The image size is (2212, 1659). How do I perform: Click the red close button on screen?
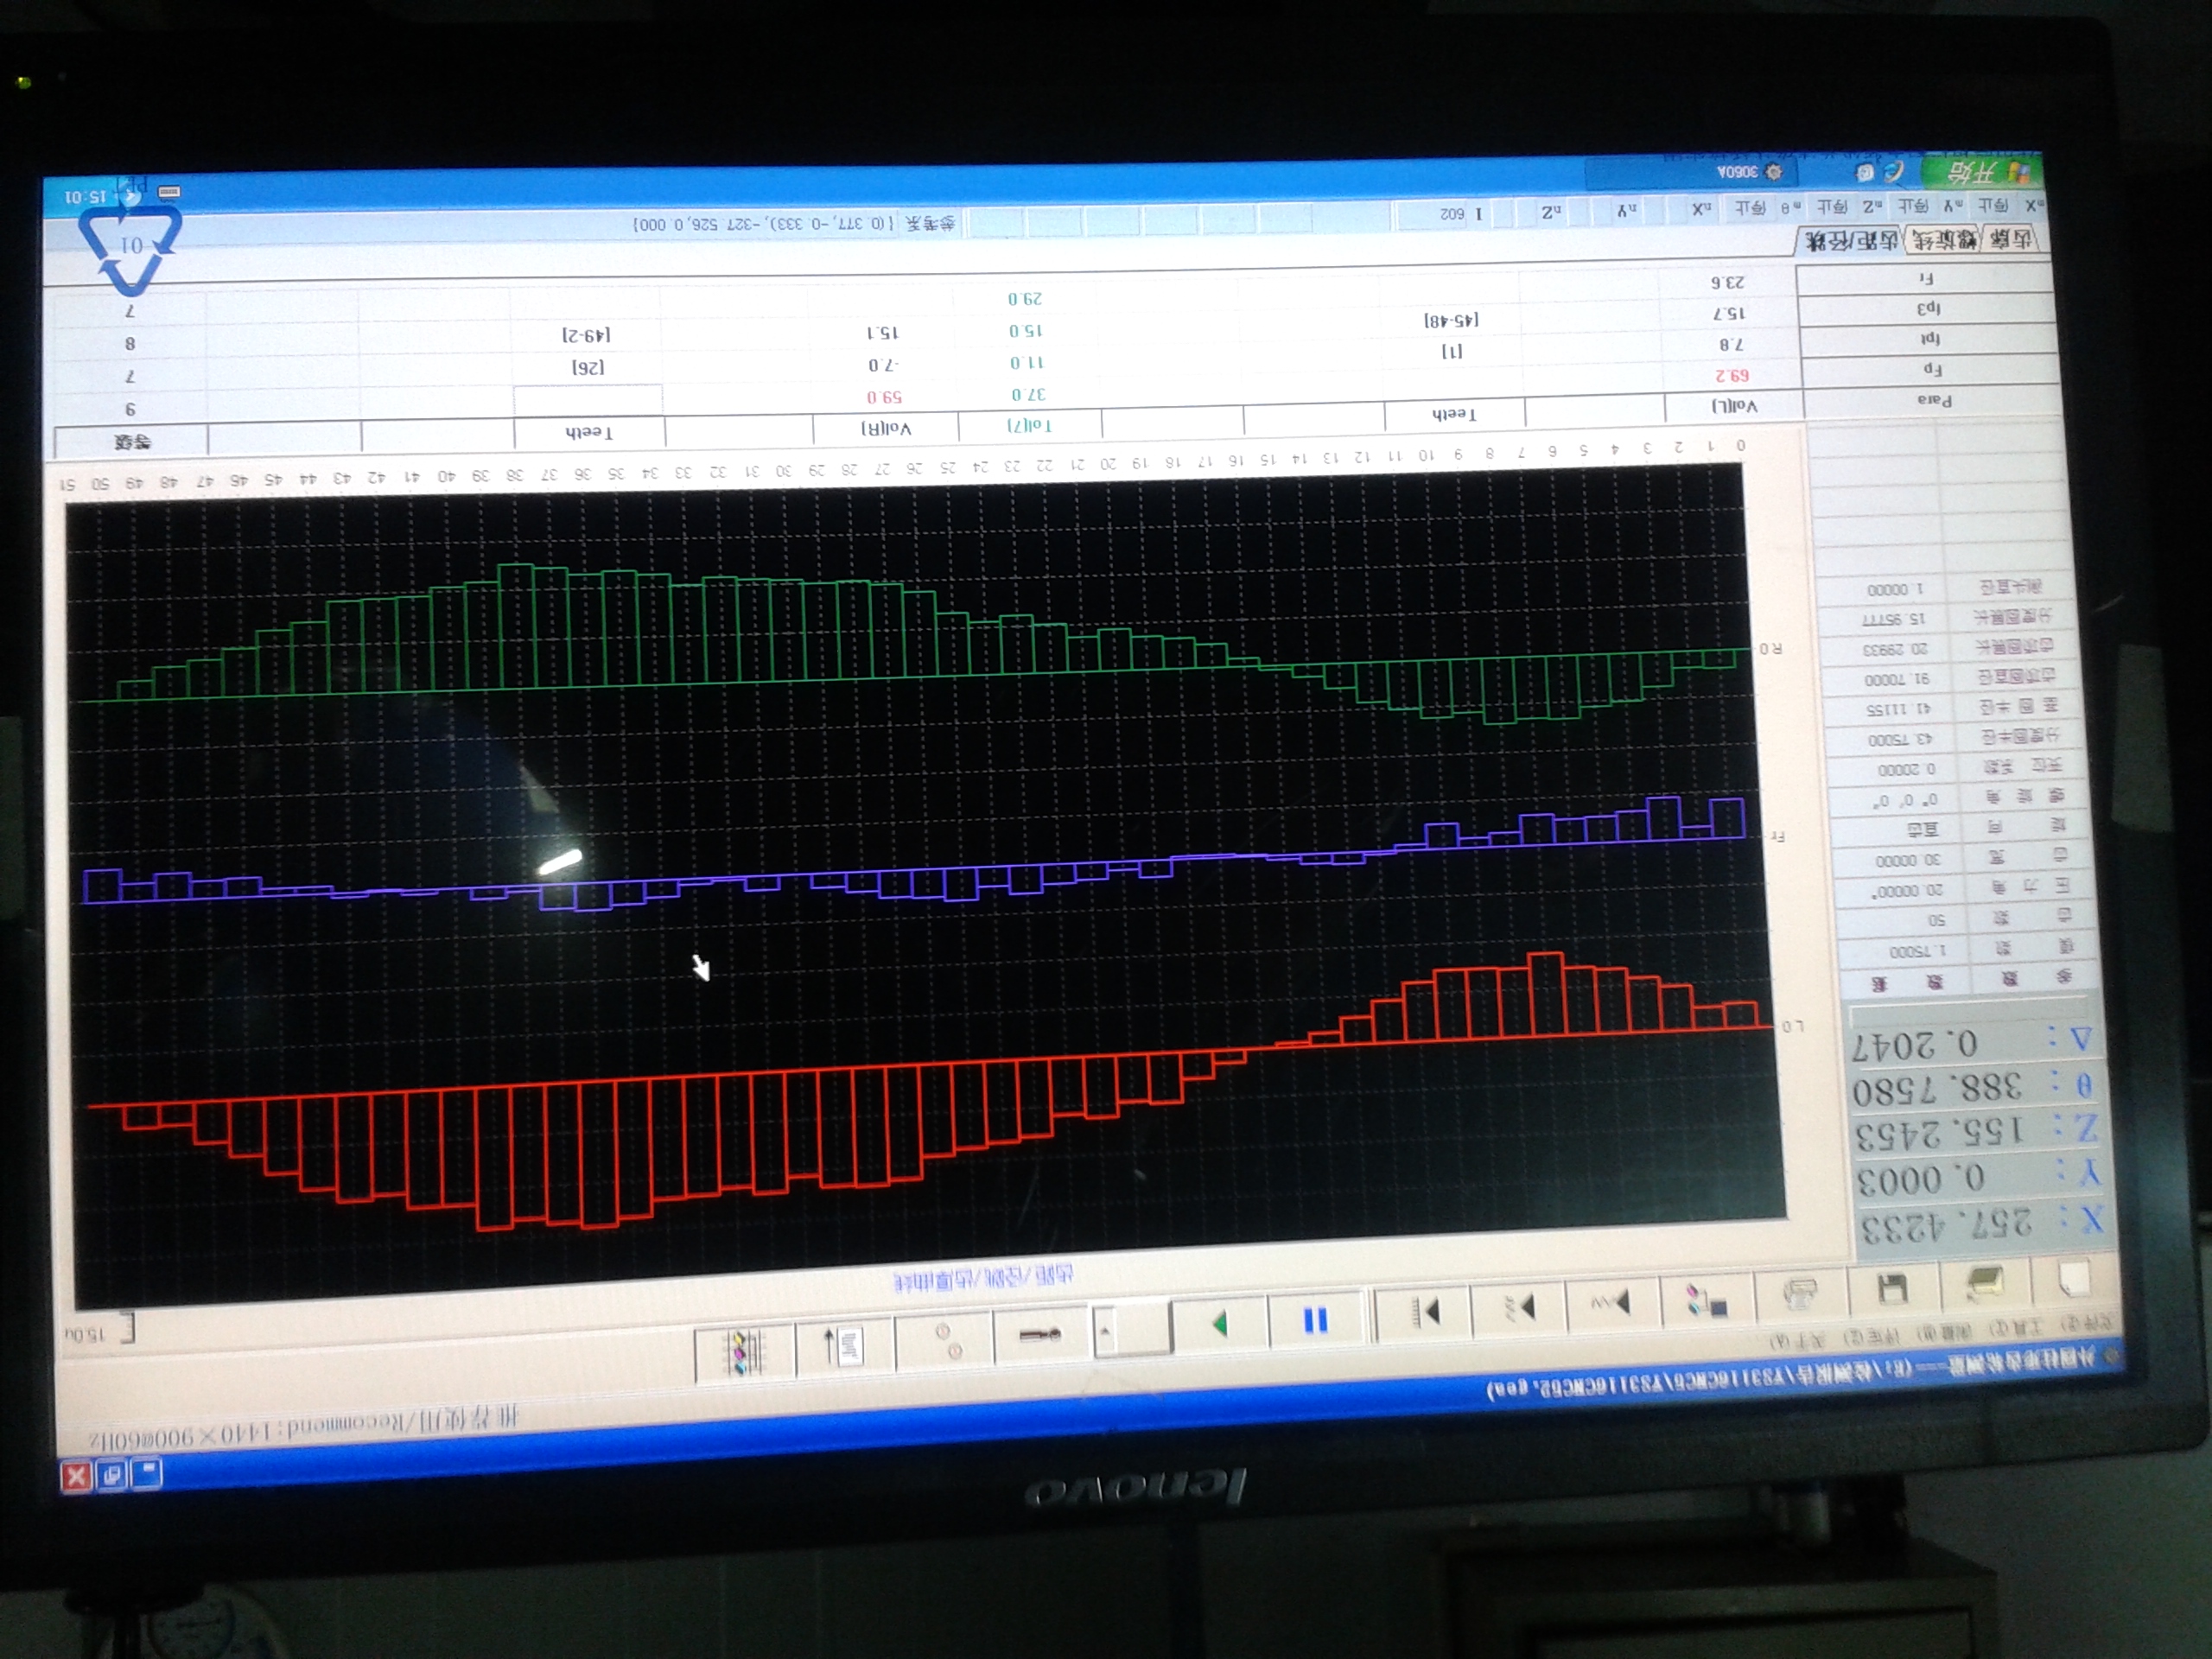tap(76, 1477)
